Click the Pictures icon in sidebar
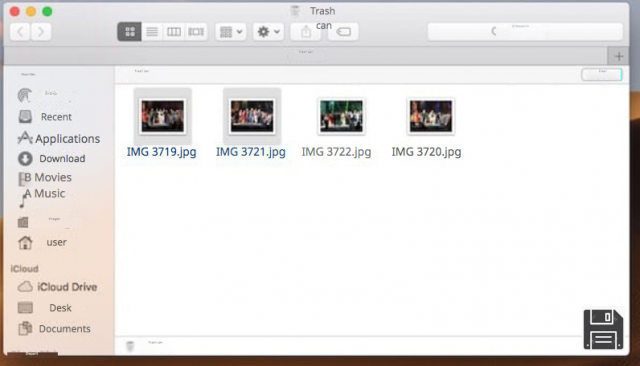The height and width of the screenshot is (366, 640). (x=23, y=222)
